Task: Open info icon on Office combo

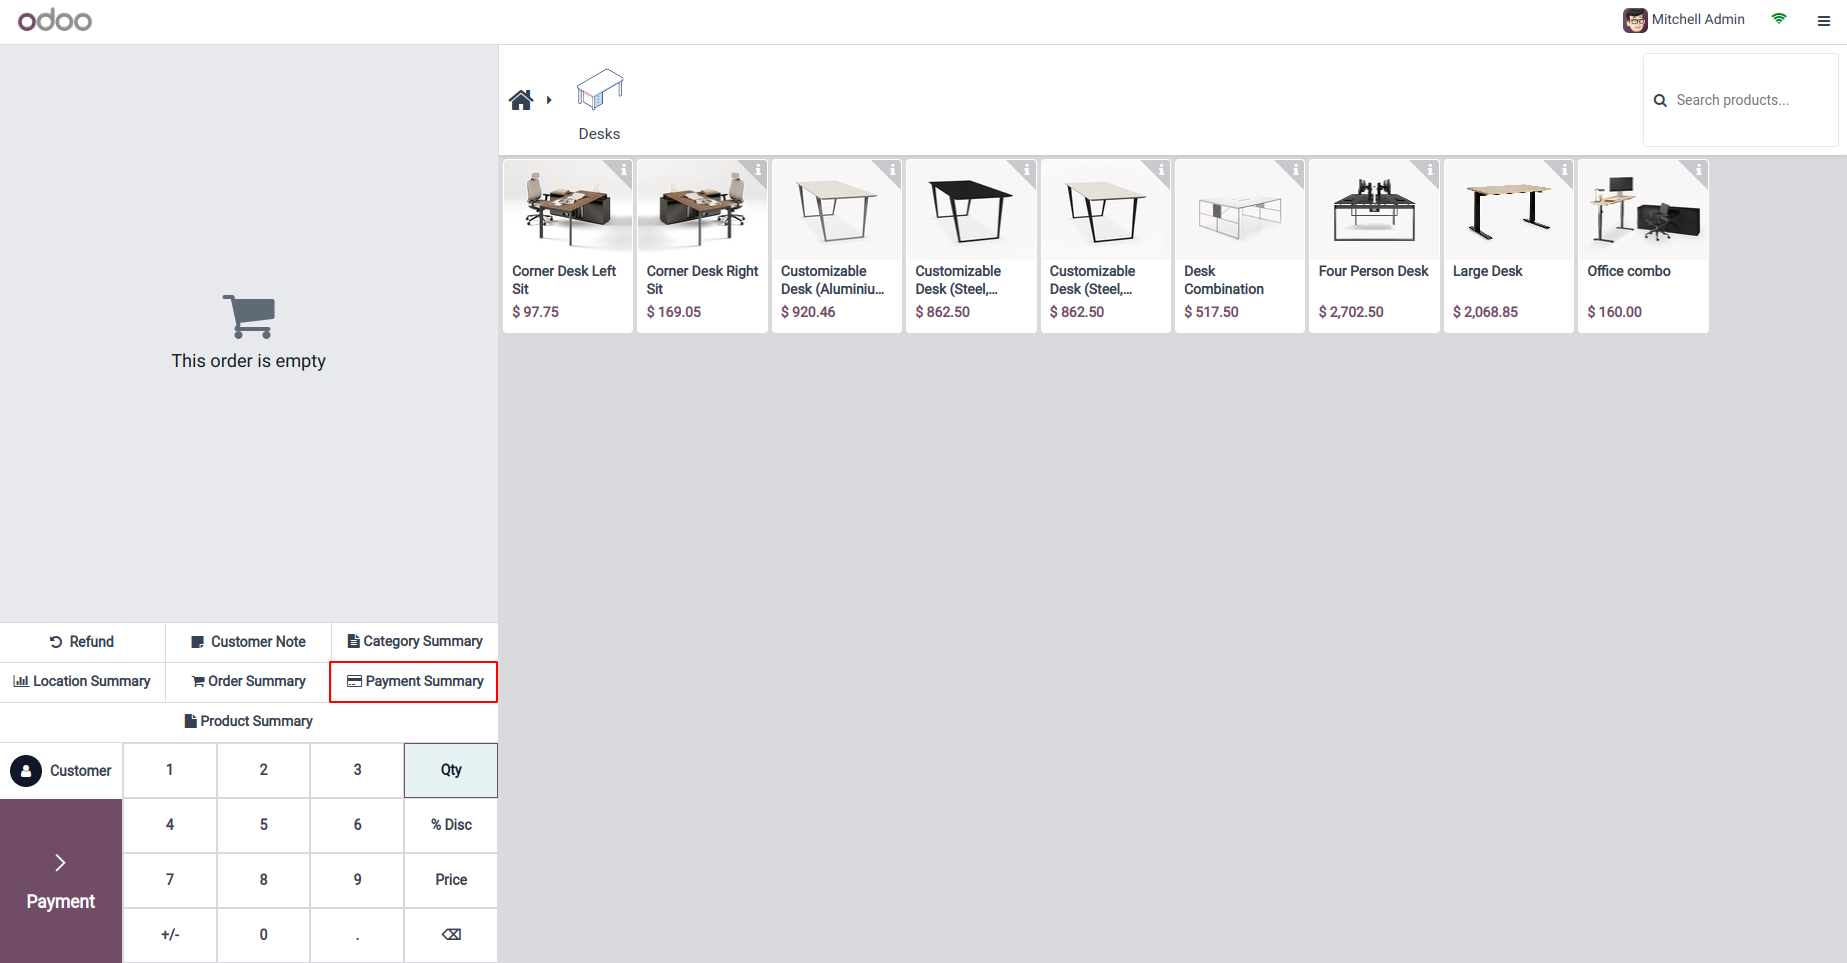Action: pyautogui.click(x=1698, y=169)
